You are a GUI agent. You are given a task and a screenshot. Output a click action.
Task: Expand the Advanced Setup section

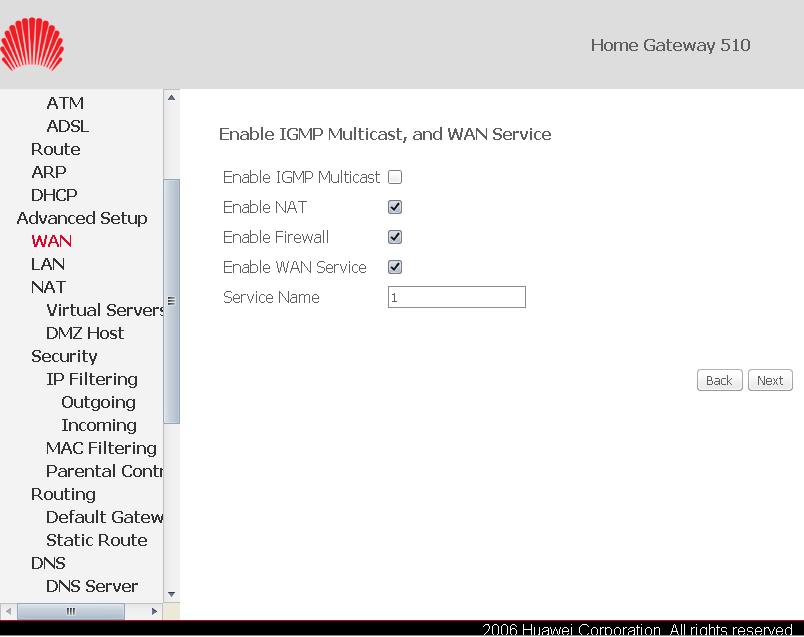(82, 218)
